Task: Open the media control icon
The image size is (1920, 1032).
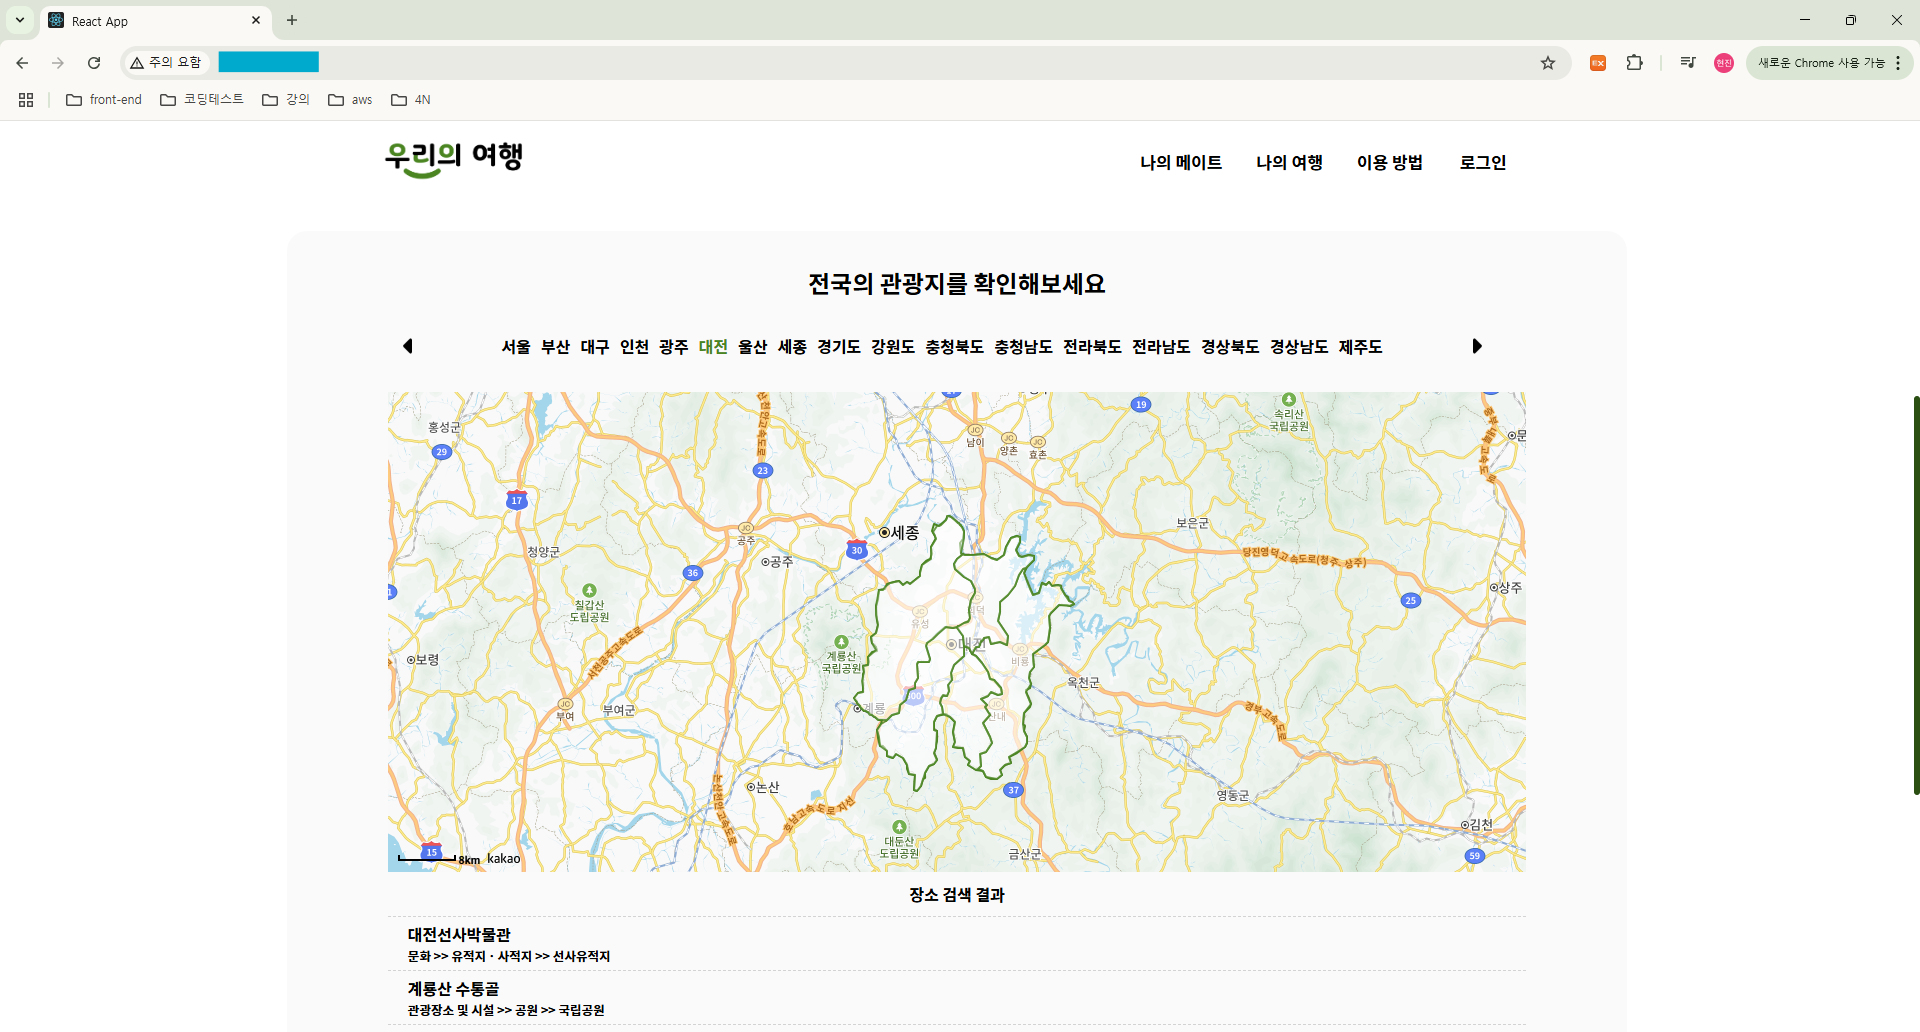Action: [x=1688, y=63]
